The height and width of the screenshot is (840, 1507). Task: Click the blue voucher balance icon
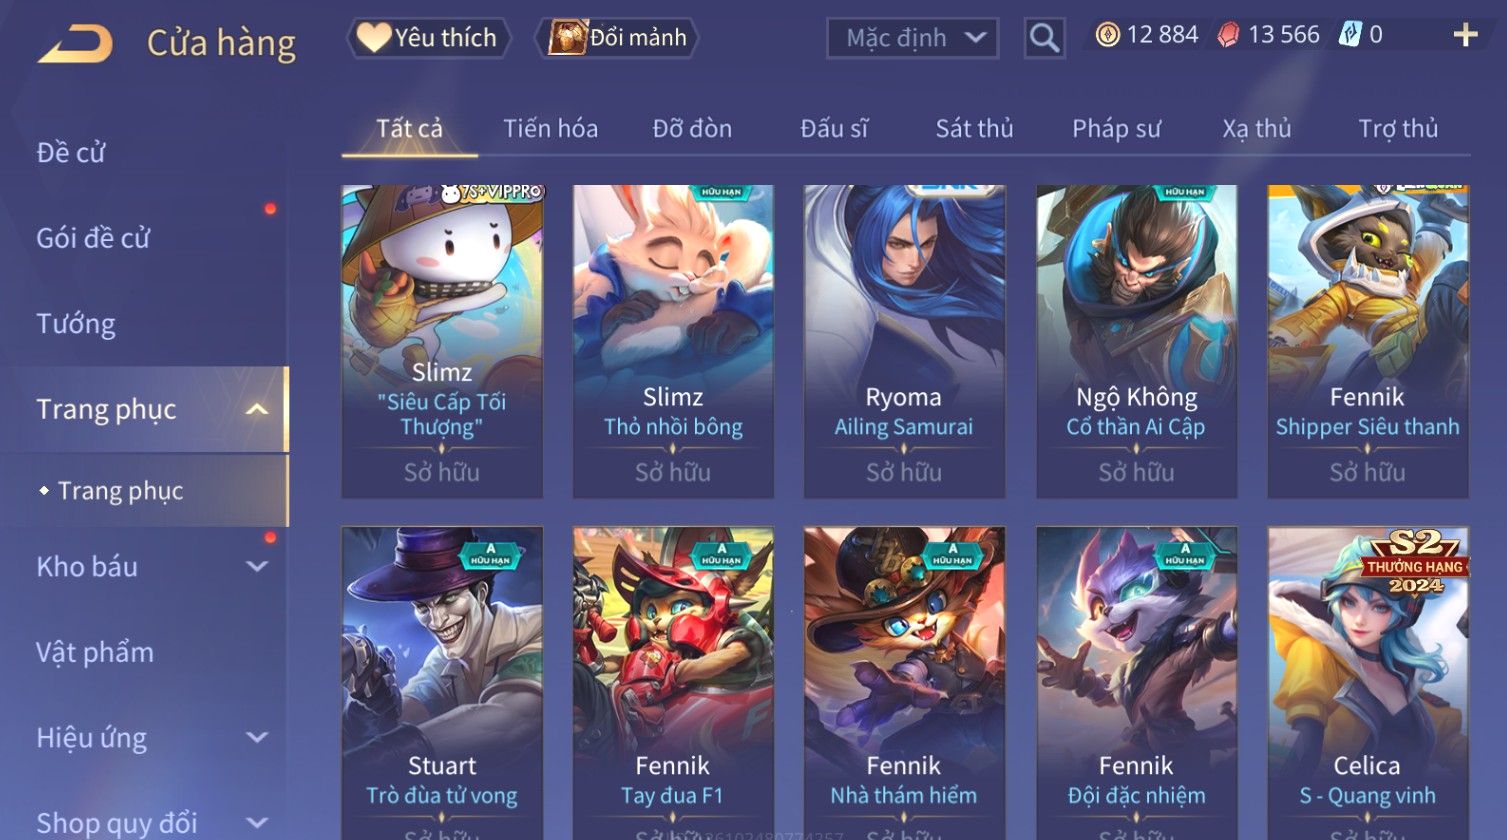[x=1350, y=35]
